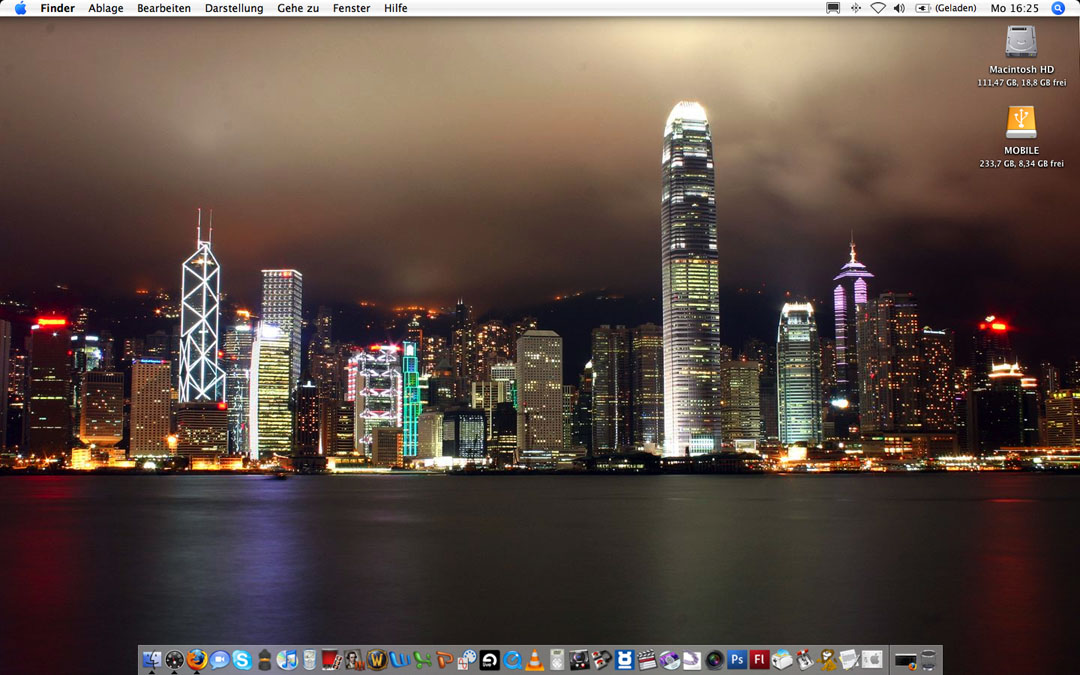Open the black camera lens Dock icon
Viewport: 1080px width, 675px height.
coord(714,660)
